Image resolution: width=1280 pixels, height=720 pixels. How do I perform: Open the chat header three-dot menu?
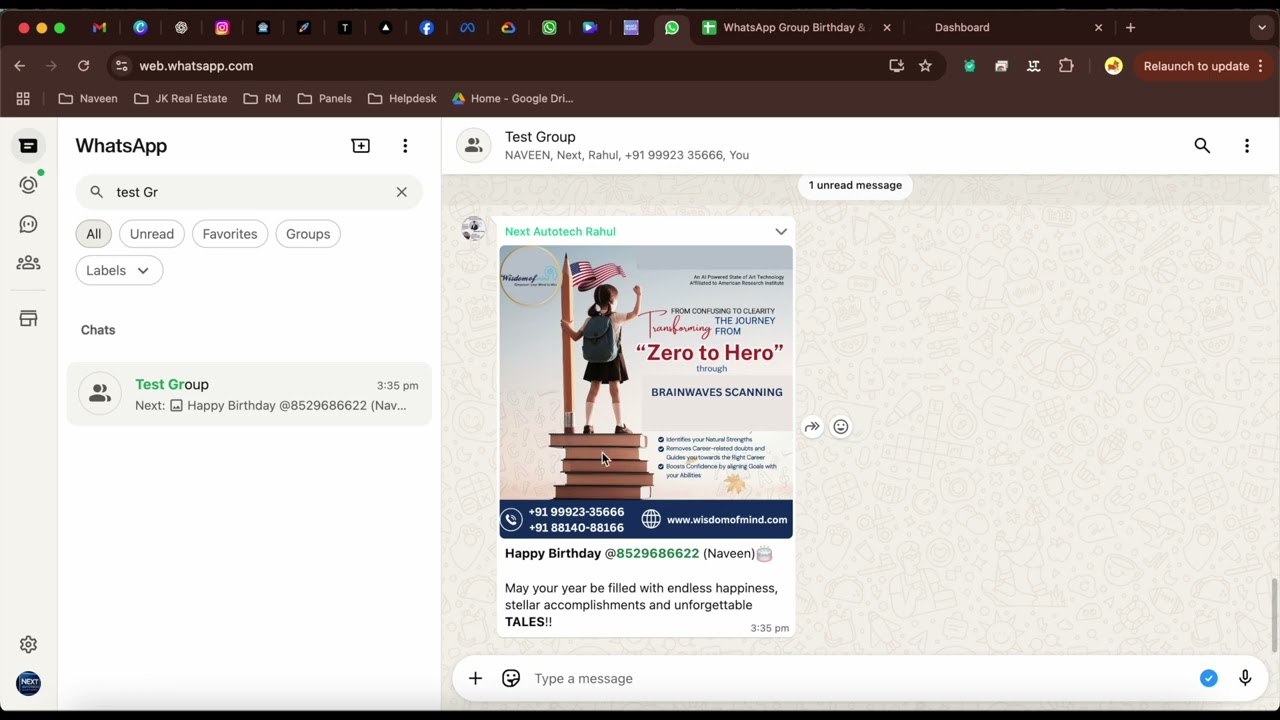click(x=1247, y=146)
